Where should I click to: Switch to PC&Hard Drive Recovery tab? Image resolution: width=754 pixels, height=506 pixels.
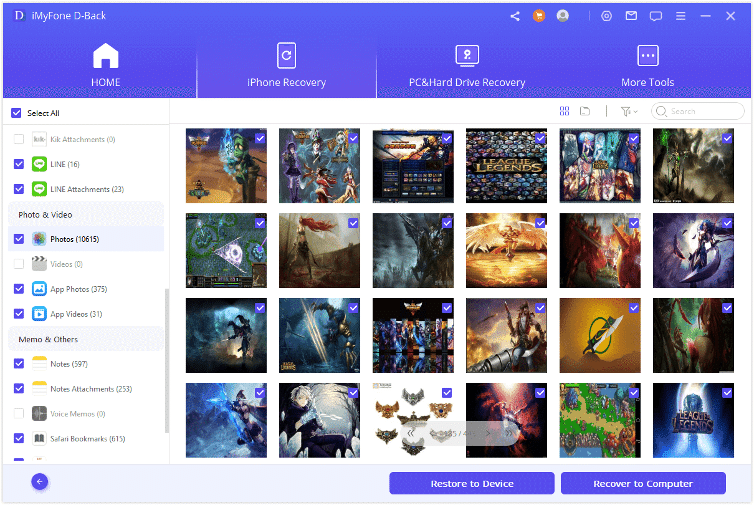coord(467,66)
